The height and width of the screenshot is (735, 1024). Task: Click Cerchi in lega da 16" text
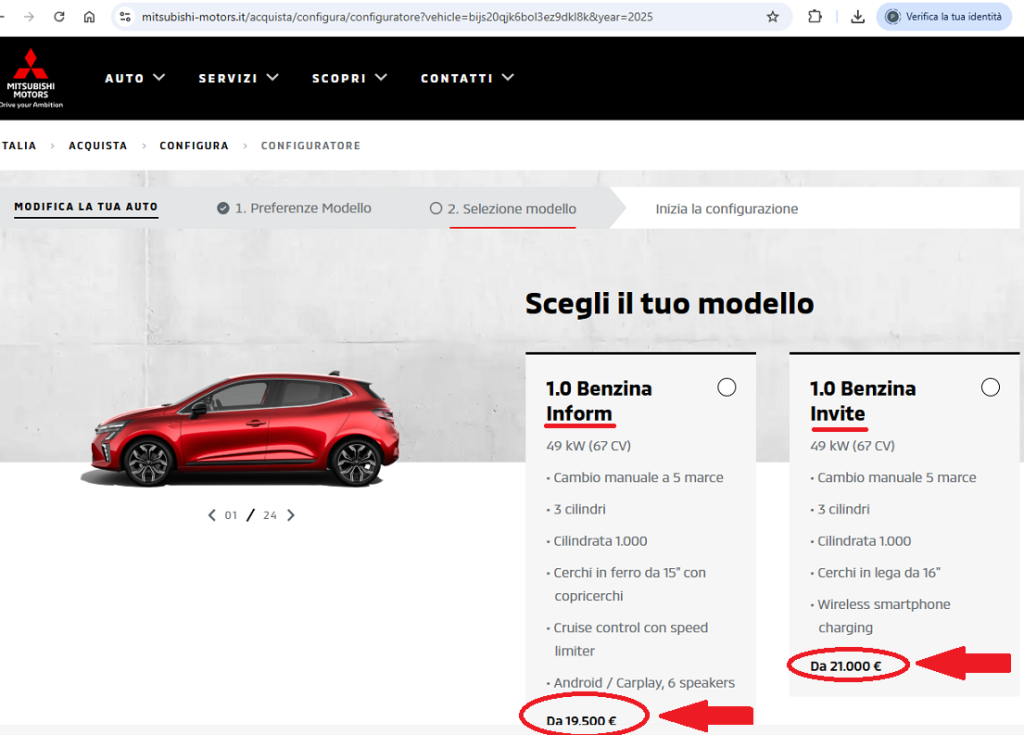pyautogui.click(x=878, y=573)
